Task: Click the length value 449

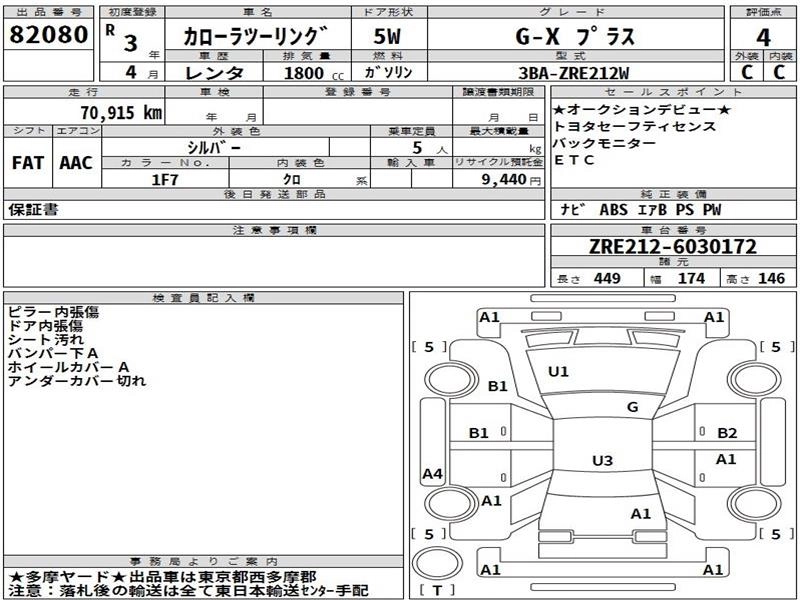Action: coord(607,278)
